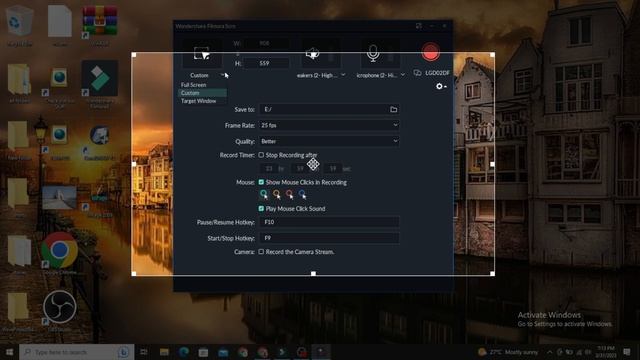Browse for the Save to folder
This screenshot has height=360, width=640.
pos(393,109)
